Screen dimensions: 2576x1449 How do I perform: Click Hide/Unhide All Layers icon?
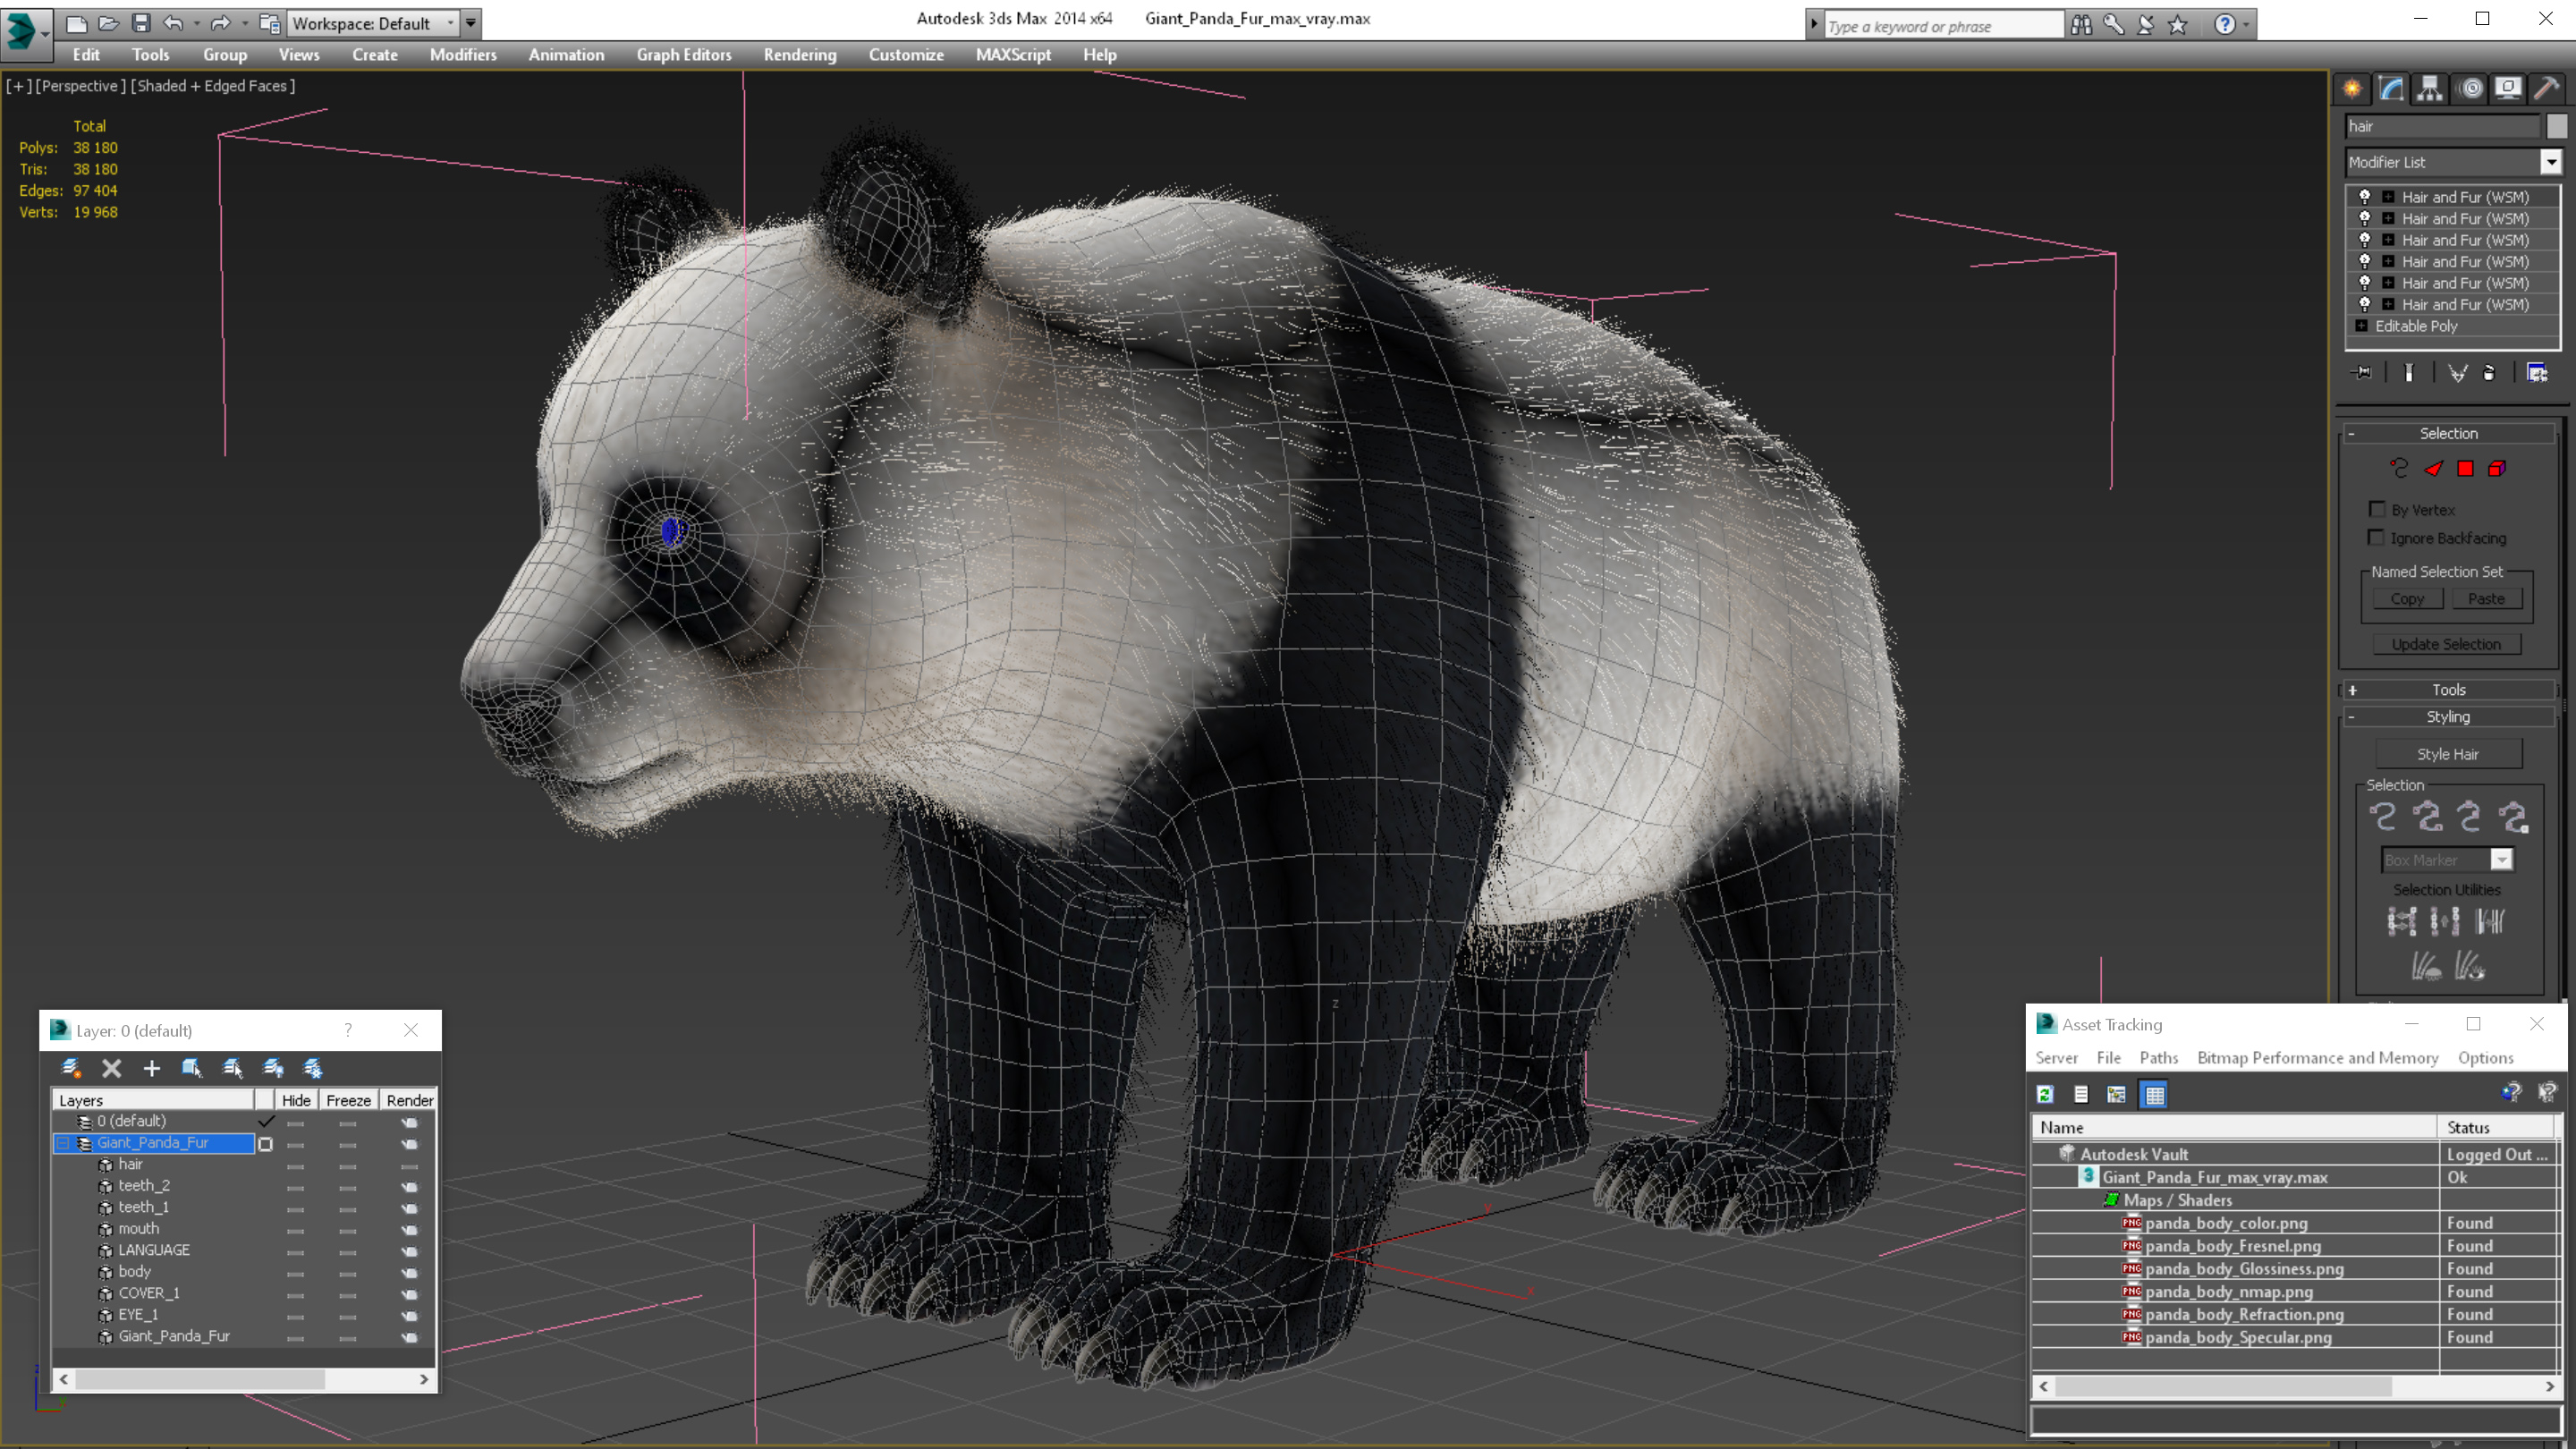pyautogui.click(x=273, y=1068)
